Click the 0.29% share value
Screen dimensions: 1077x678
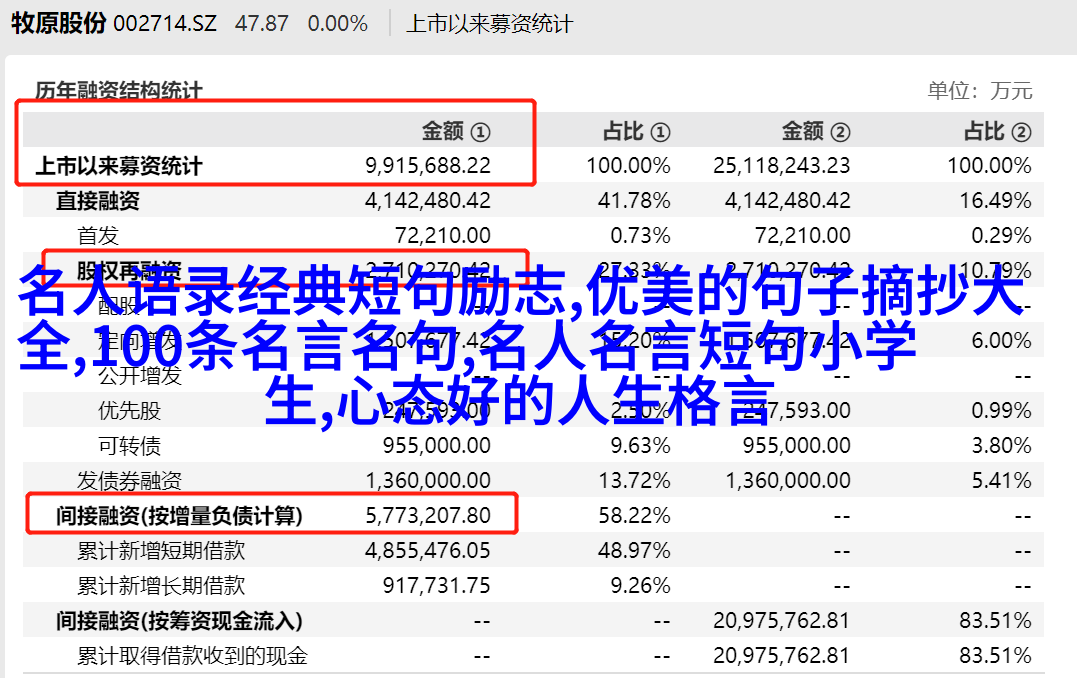pyautogui.click(x=1001, y=236)
